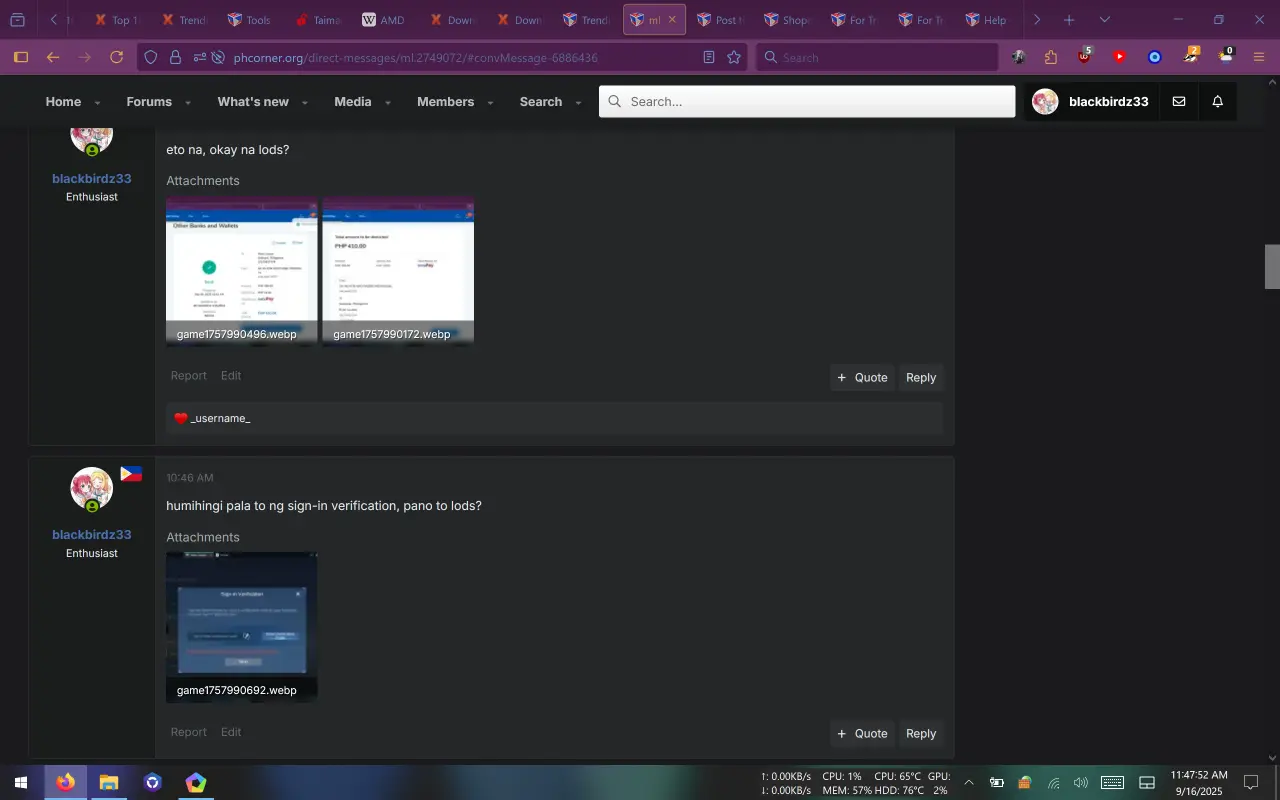1280x800 pixels.
Task: Open the Media menu item
Action: [x=353, y=101]
